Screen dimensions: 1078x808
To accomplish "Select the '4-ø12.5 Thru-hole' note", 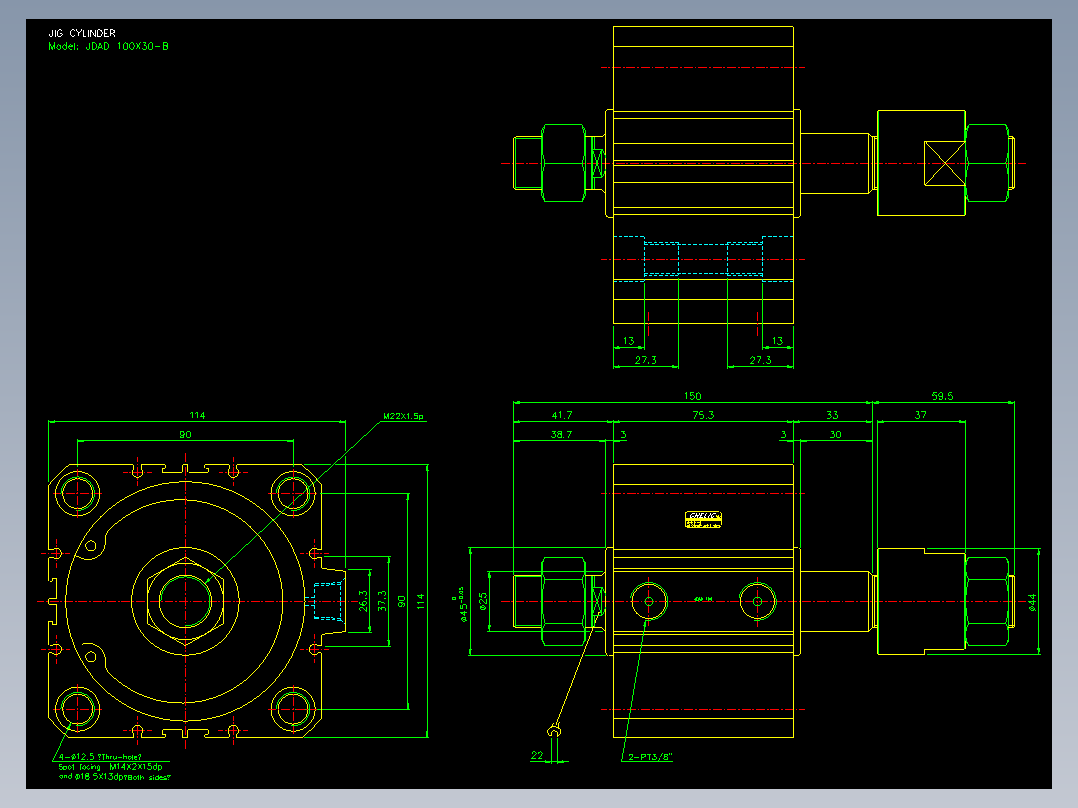I will coord(100,756).
